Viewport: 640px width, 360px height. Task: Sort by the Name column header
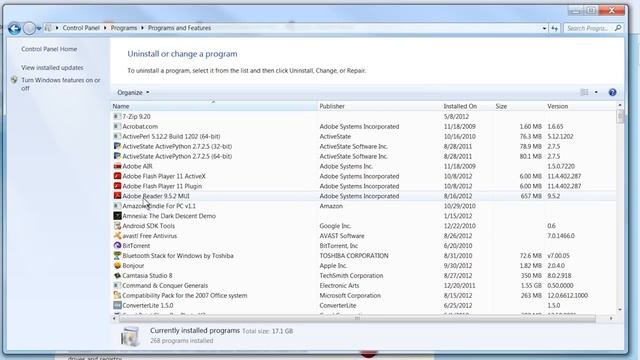point(214,106)
